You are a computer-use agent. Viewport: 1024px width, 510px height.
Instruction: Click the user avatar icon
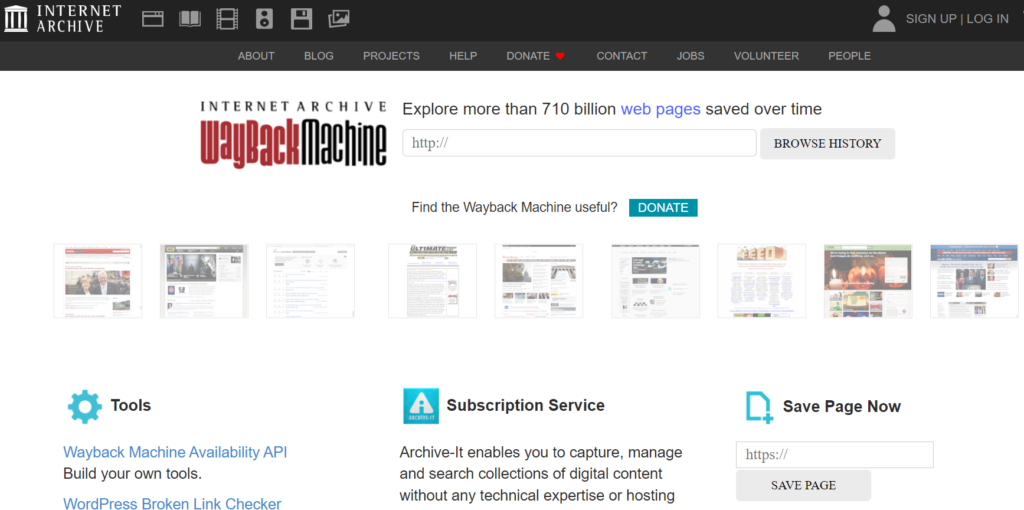tap(883, 18)
